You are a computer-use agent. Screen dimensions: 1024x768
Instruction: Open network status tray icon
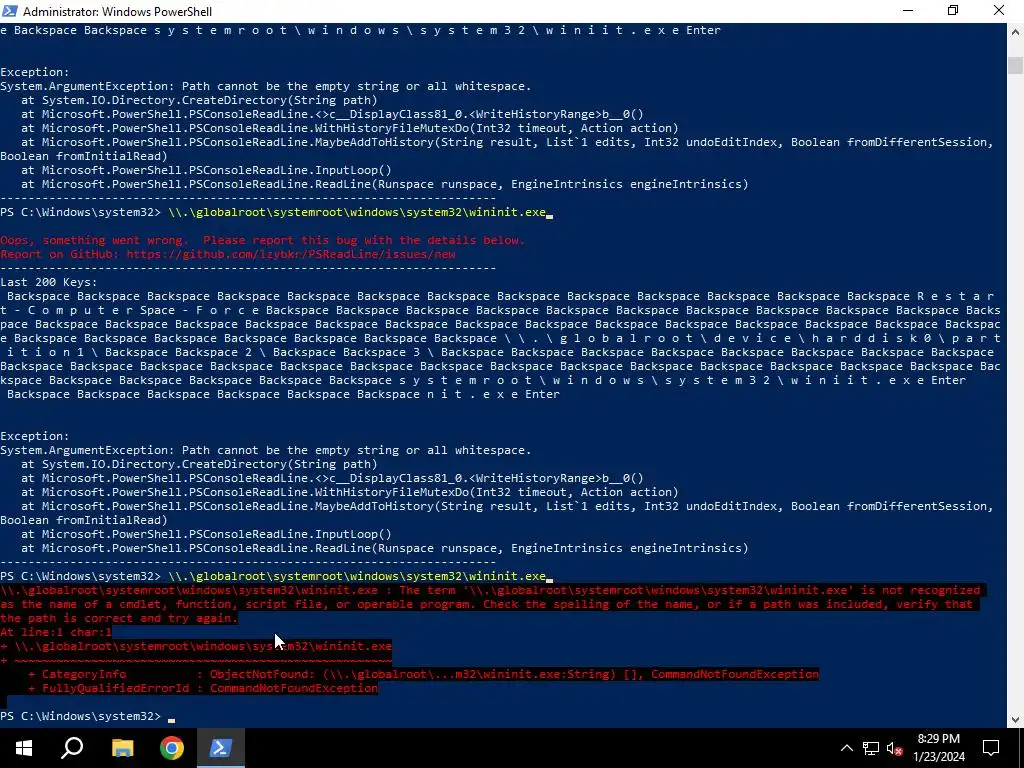click(871, 748)
